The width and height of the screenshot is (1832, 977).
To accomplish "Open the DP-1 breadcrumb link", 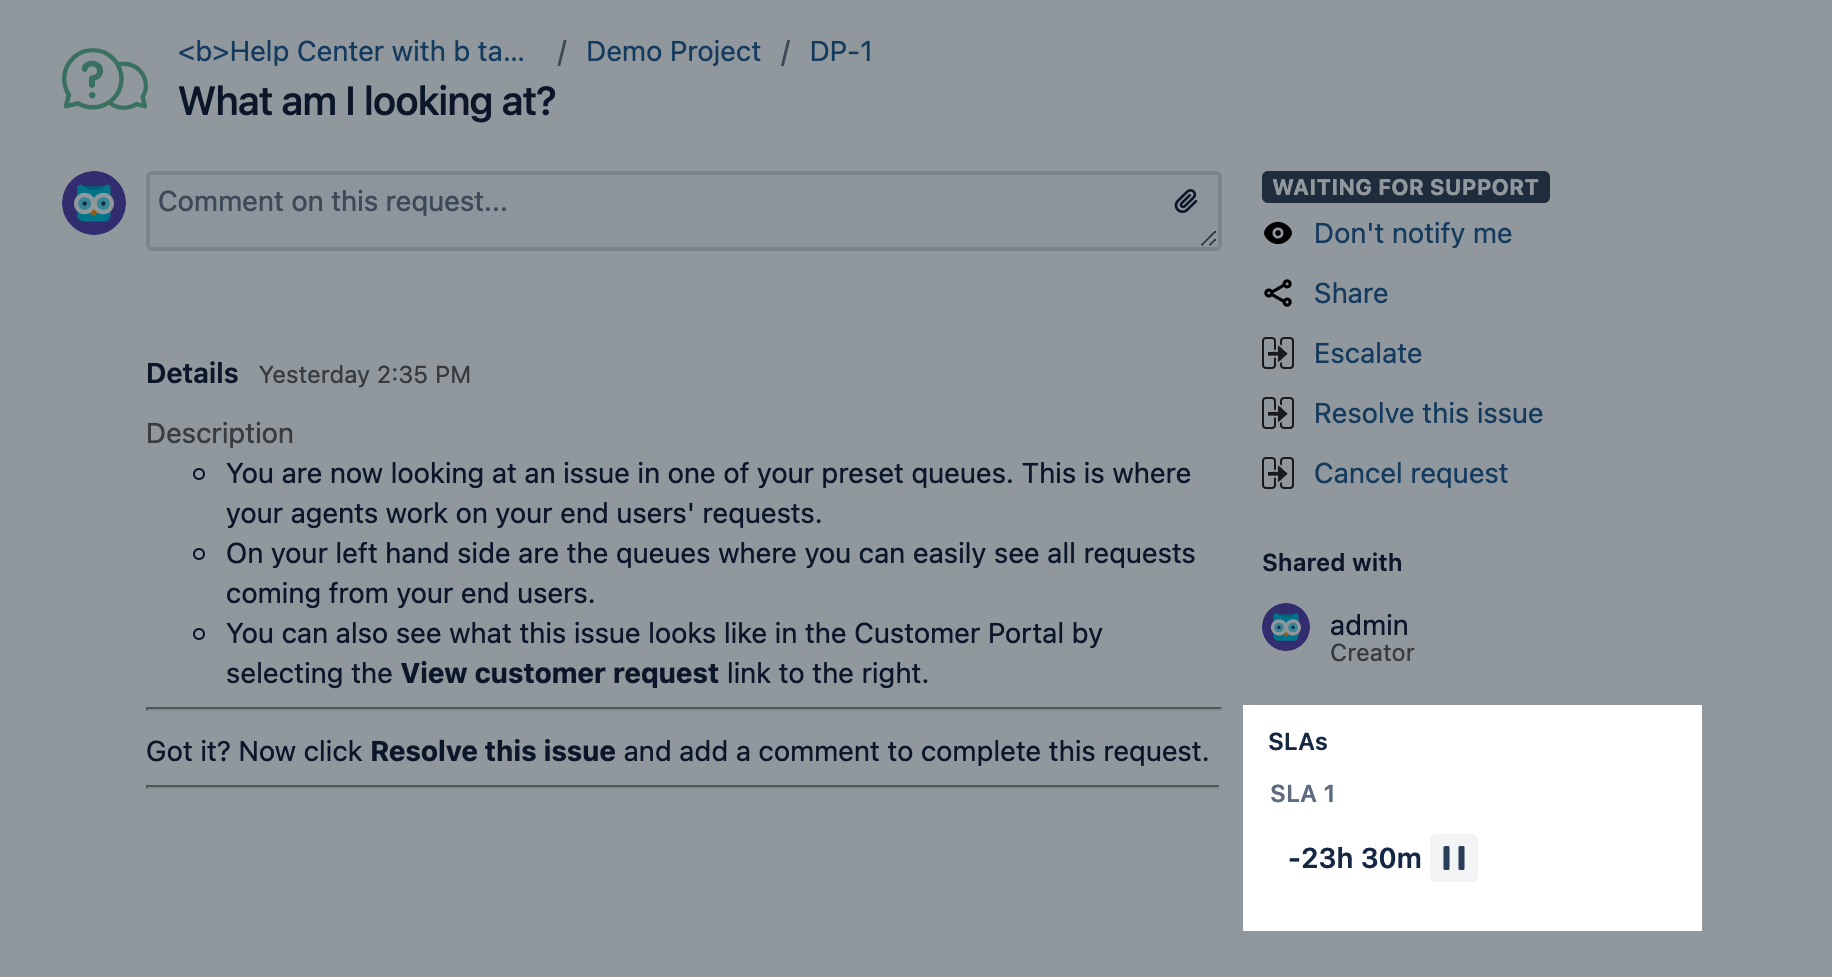I will tap(841, 52).
